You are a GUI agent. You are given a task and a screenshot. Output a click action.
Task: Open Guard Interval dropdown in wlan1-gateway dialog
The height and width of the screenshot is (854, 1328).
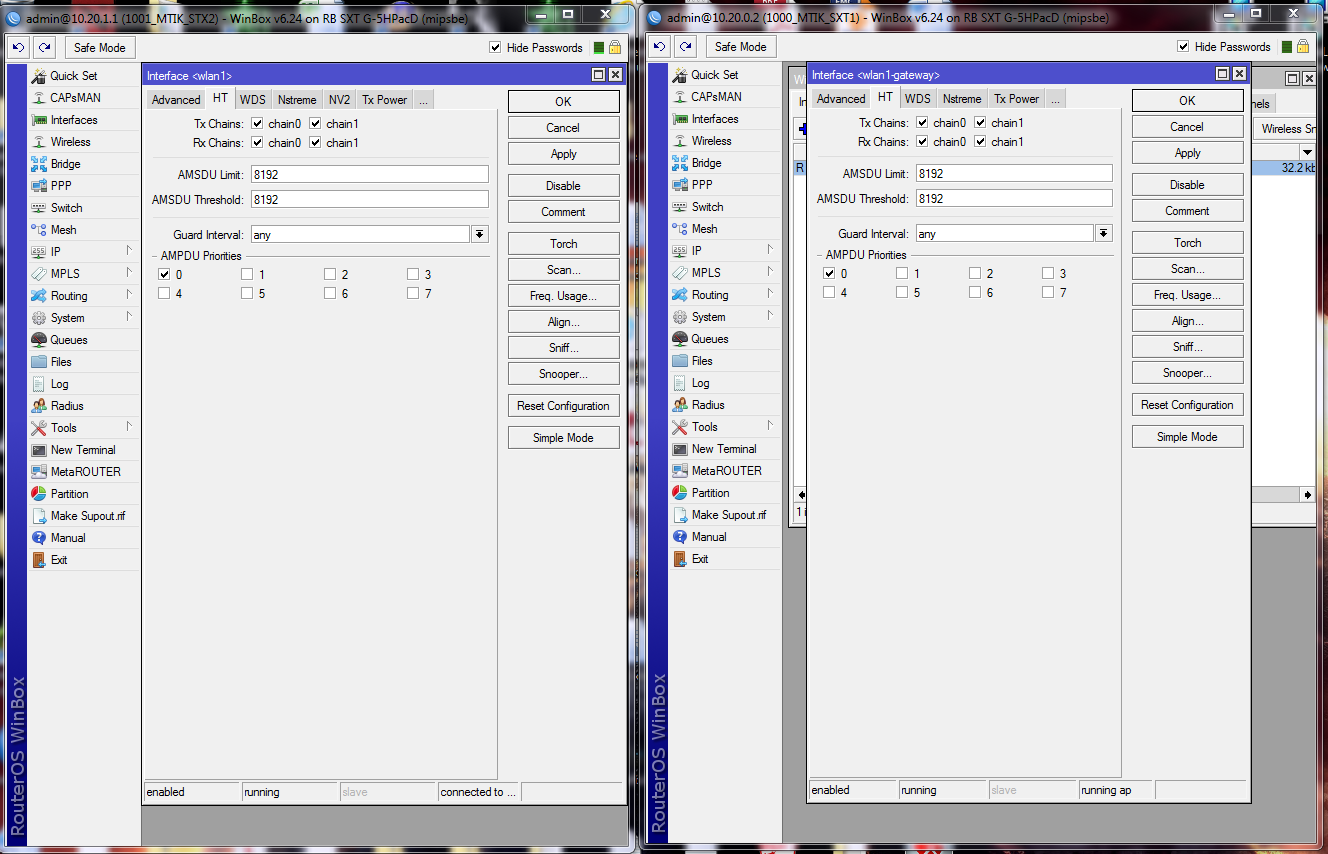point(1104,233)
